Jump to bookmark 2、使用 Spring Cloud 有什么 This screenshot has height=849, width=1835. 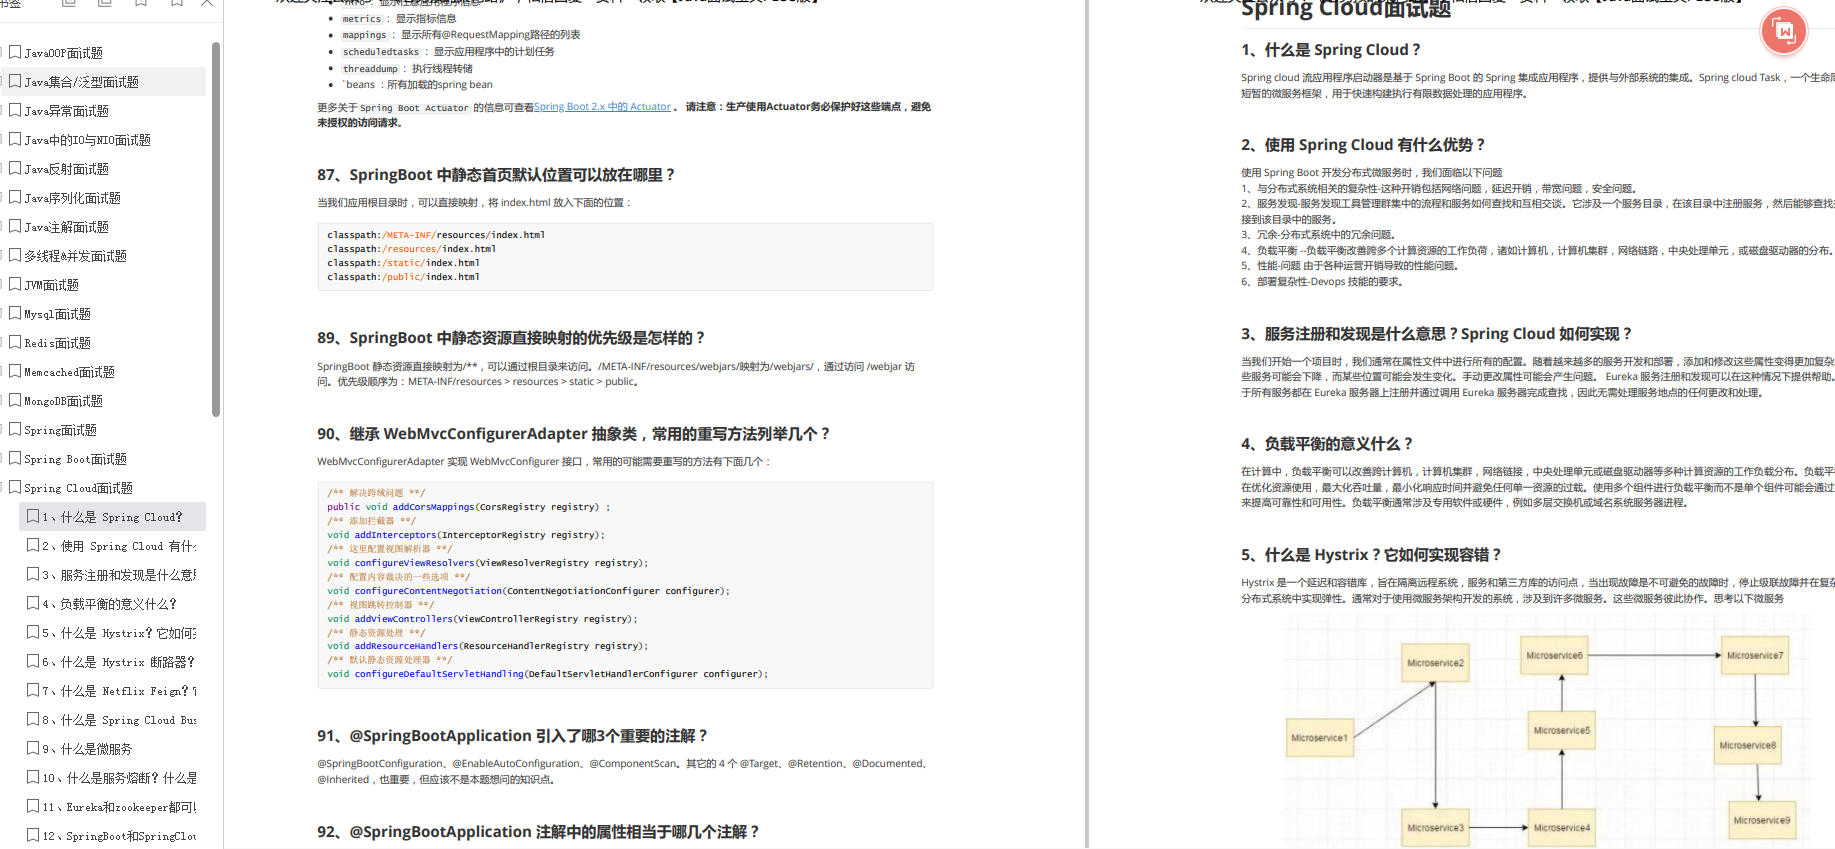point(119,546)
